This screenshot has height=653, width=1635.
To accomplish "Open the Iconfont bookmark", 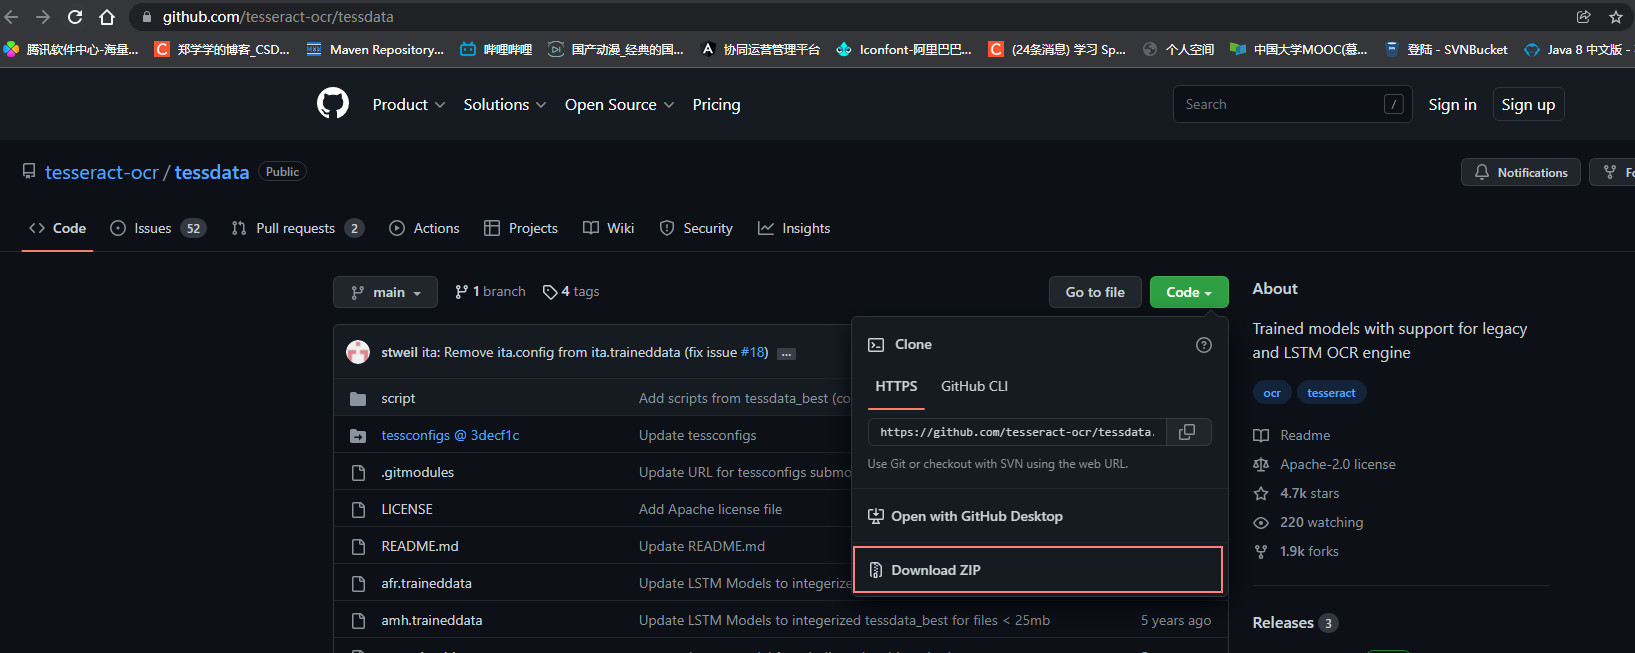I will [x=904, y=49].
